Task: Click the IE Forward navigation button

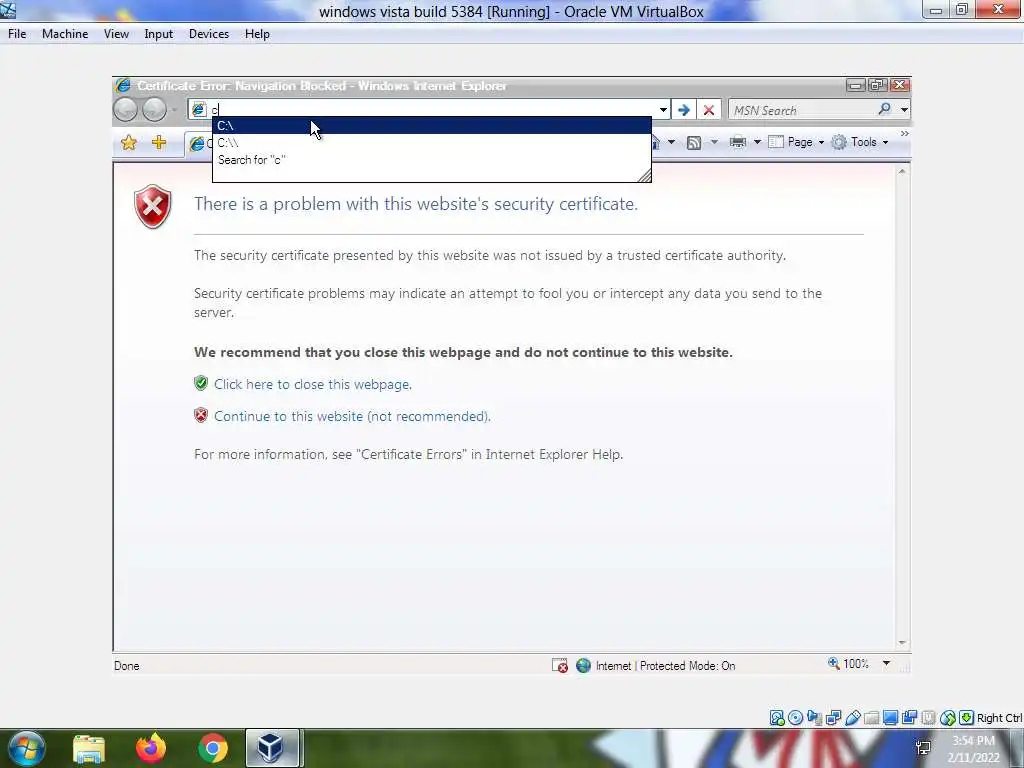Action: (x=154, y=110)
